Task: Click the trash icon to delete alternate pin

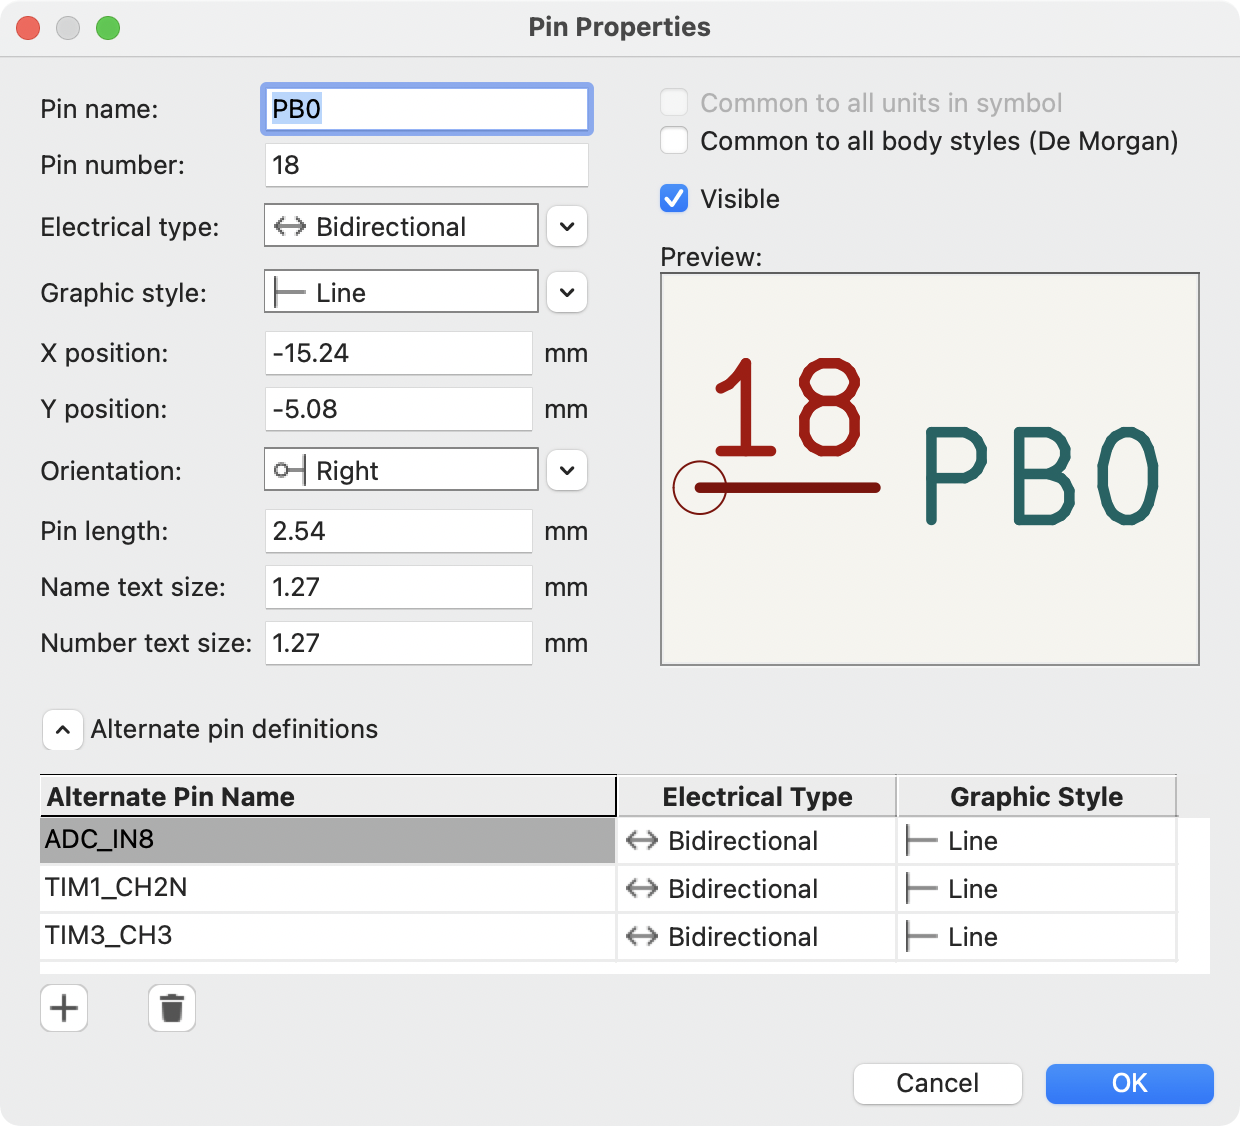Action: 172,1008
